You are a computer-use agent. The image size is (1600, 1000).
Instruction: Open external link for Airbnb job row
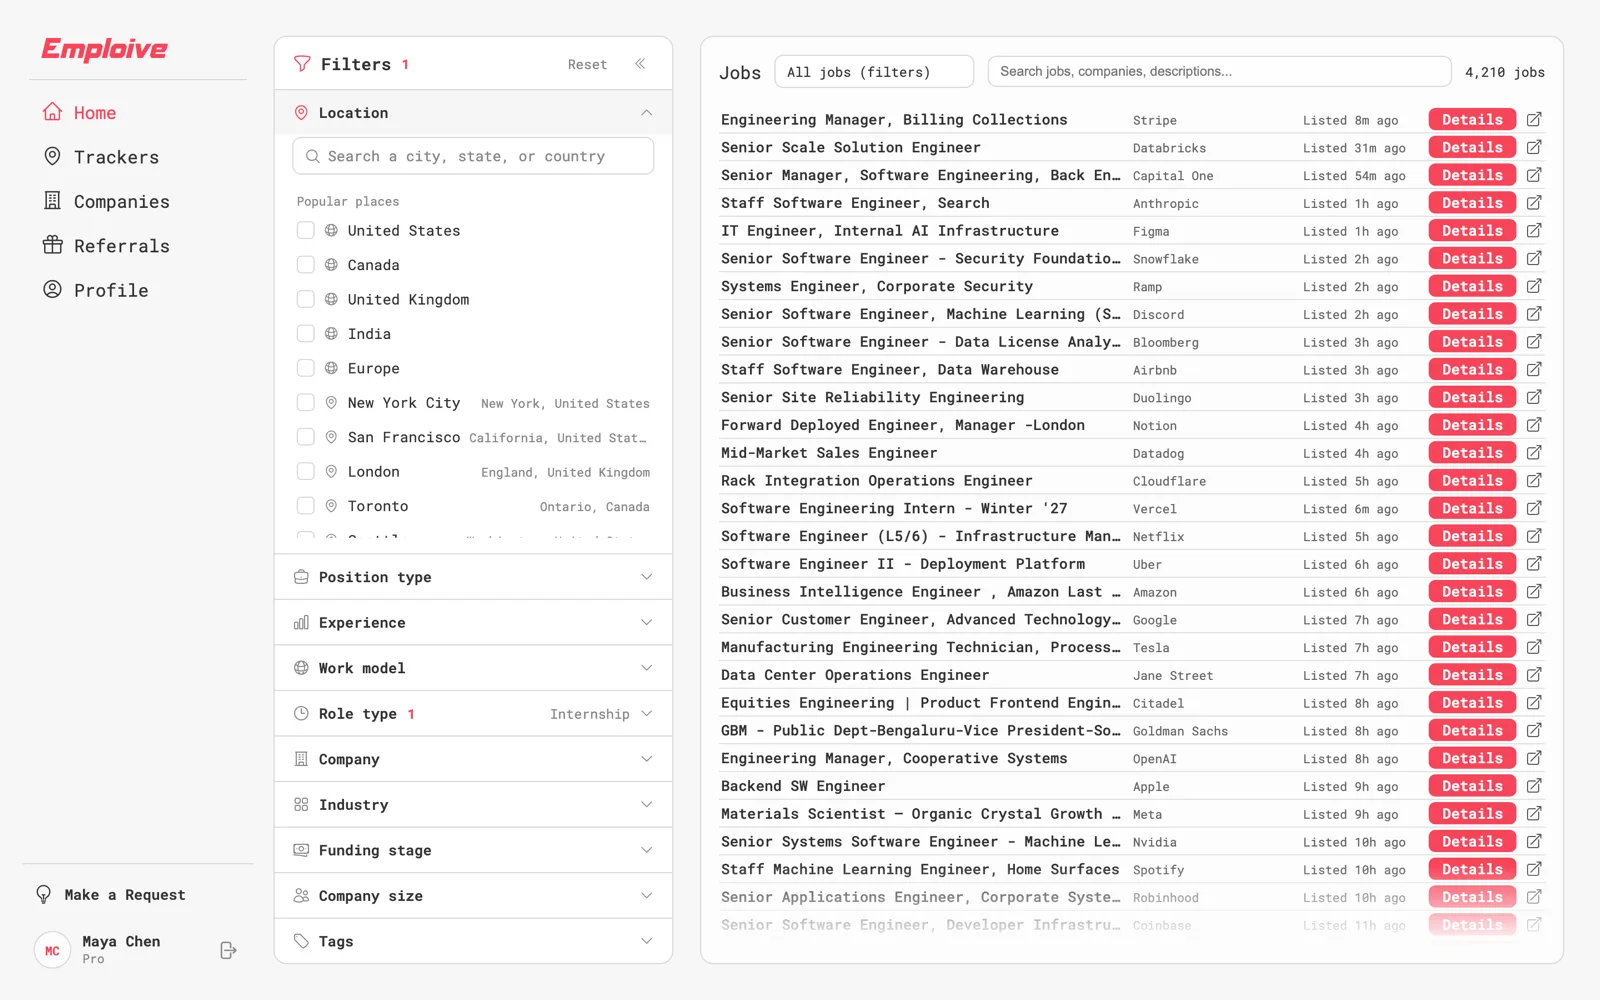click(1534, 369)
